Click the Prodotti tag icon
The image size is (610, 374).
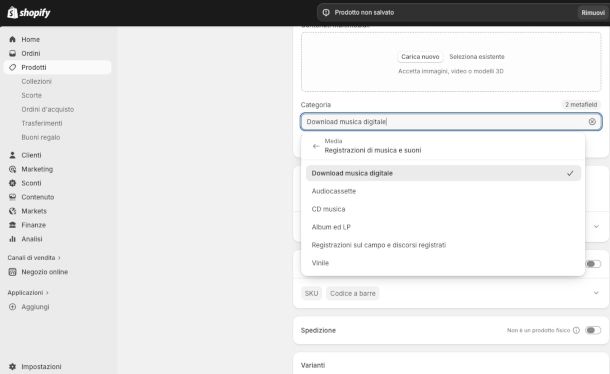point(12,67)
